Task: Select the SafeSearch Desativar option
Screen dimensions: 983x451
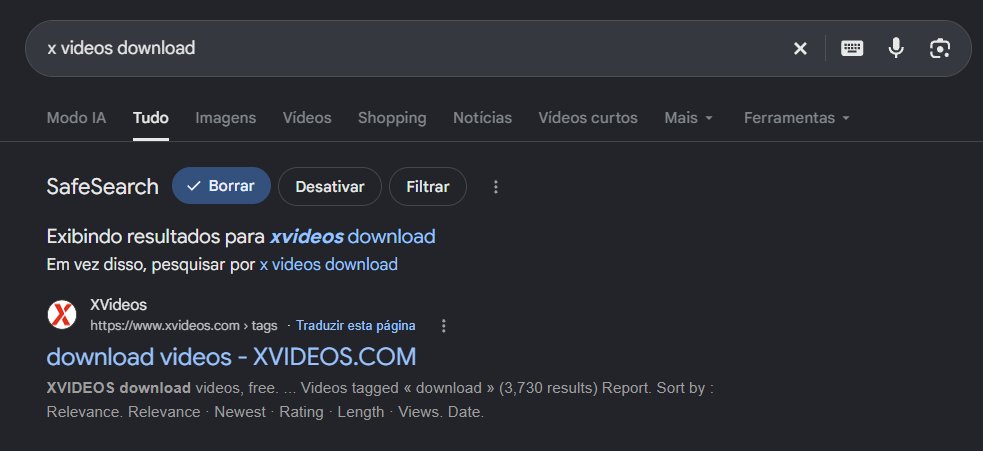Action: [330, 186]
